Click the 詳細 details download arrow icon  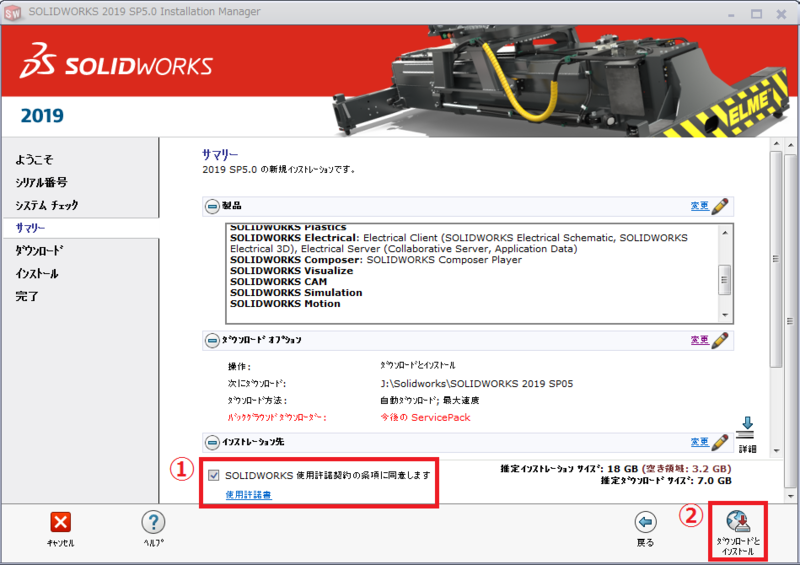[x=745, y=427]
